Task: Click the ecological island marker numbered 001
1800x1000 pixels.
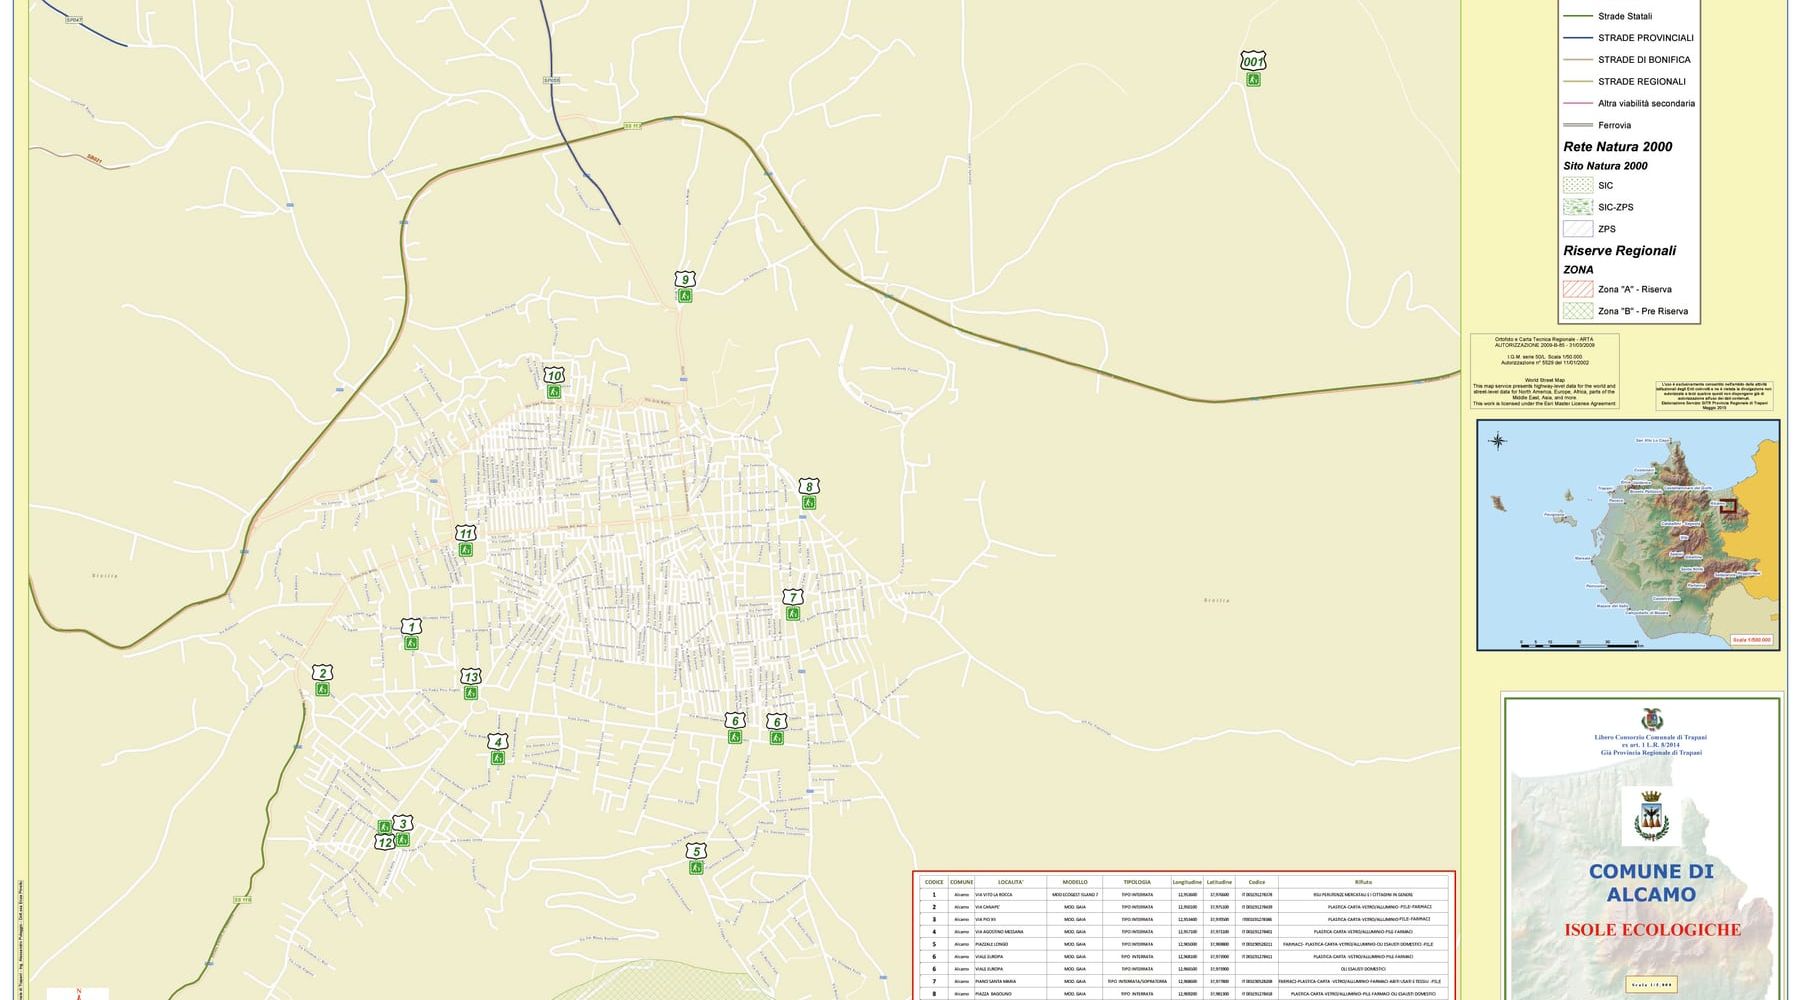Action: coord(1253,69)
